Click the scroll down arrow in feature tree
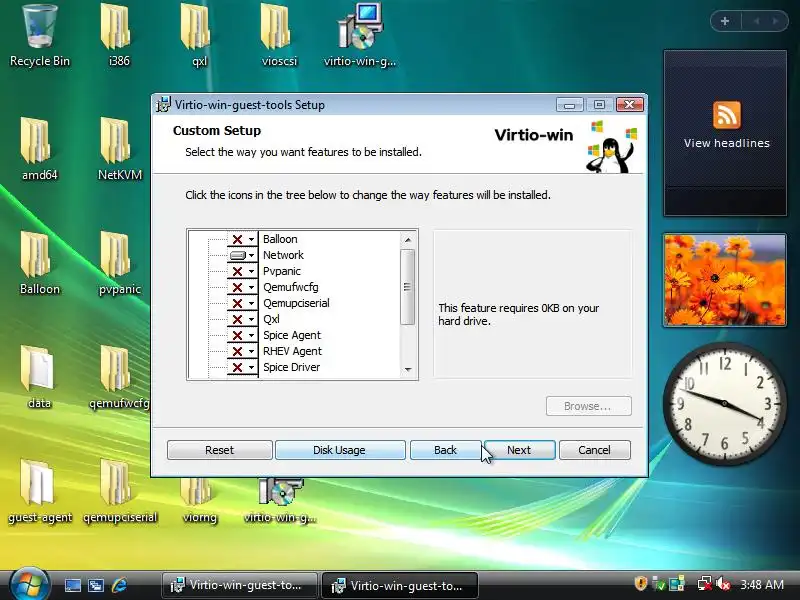Image resolution: width=800 pixels, height=600 pixels. pyautogui.click(x=408, y=369)
